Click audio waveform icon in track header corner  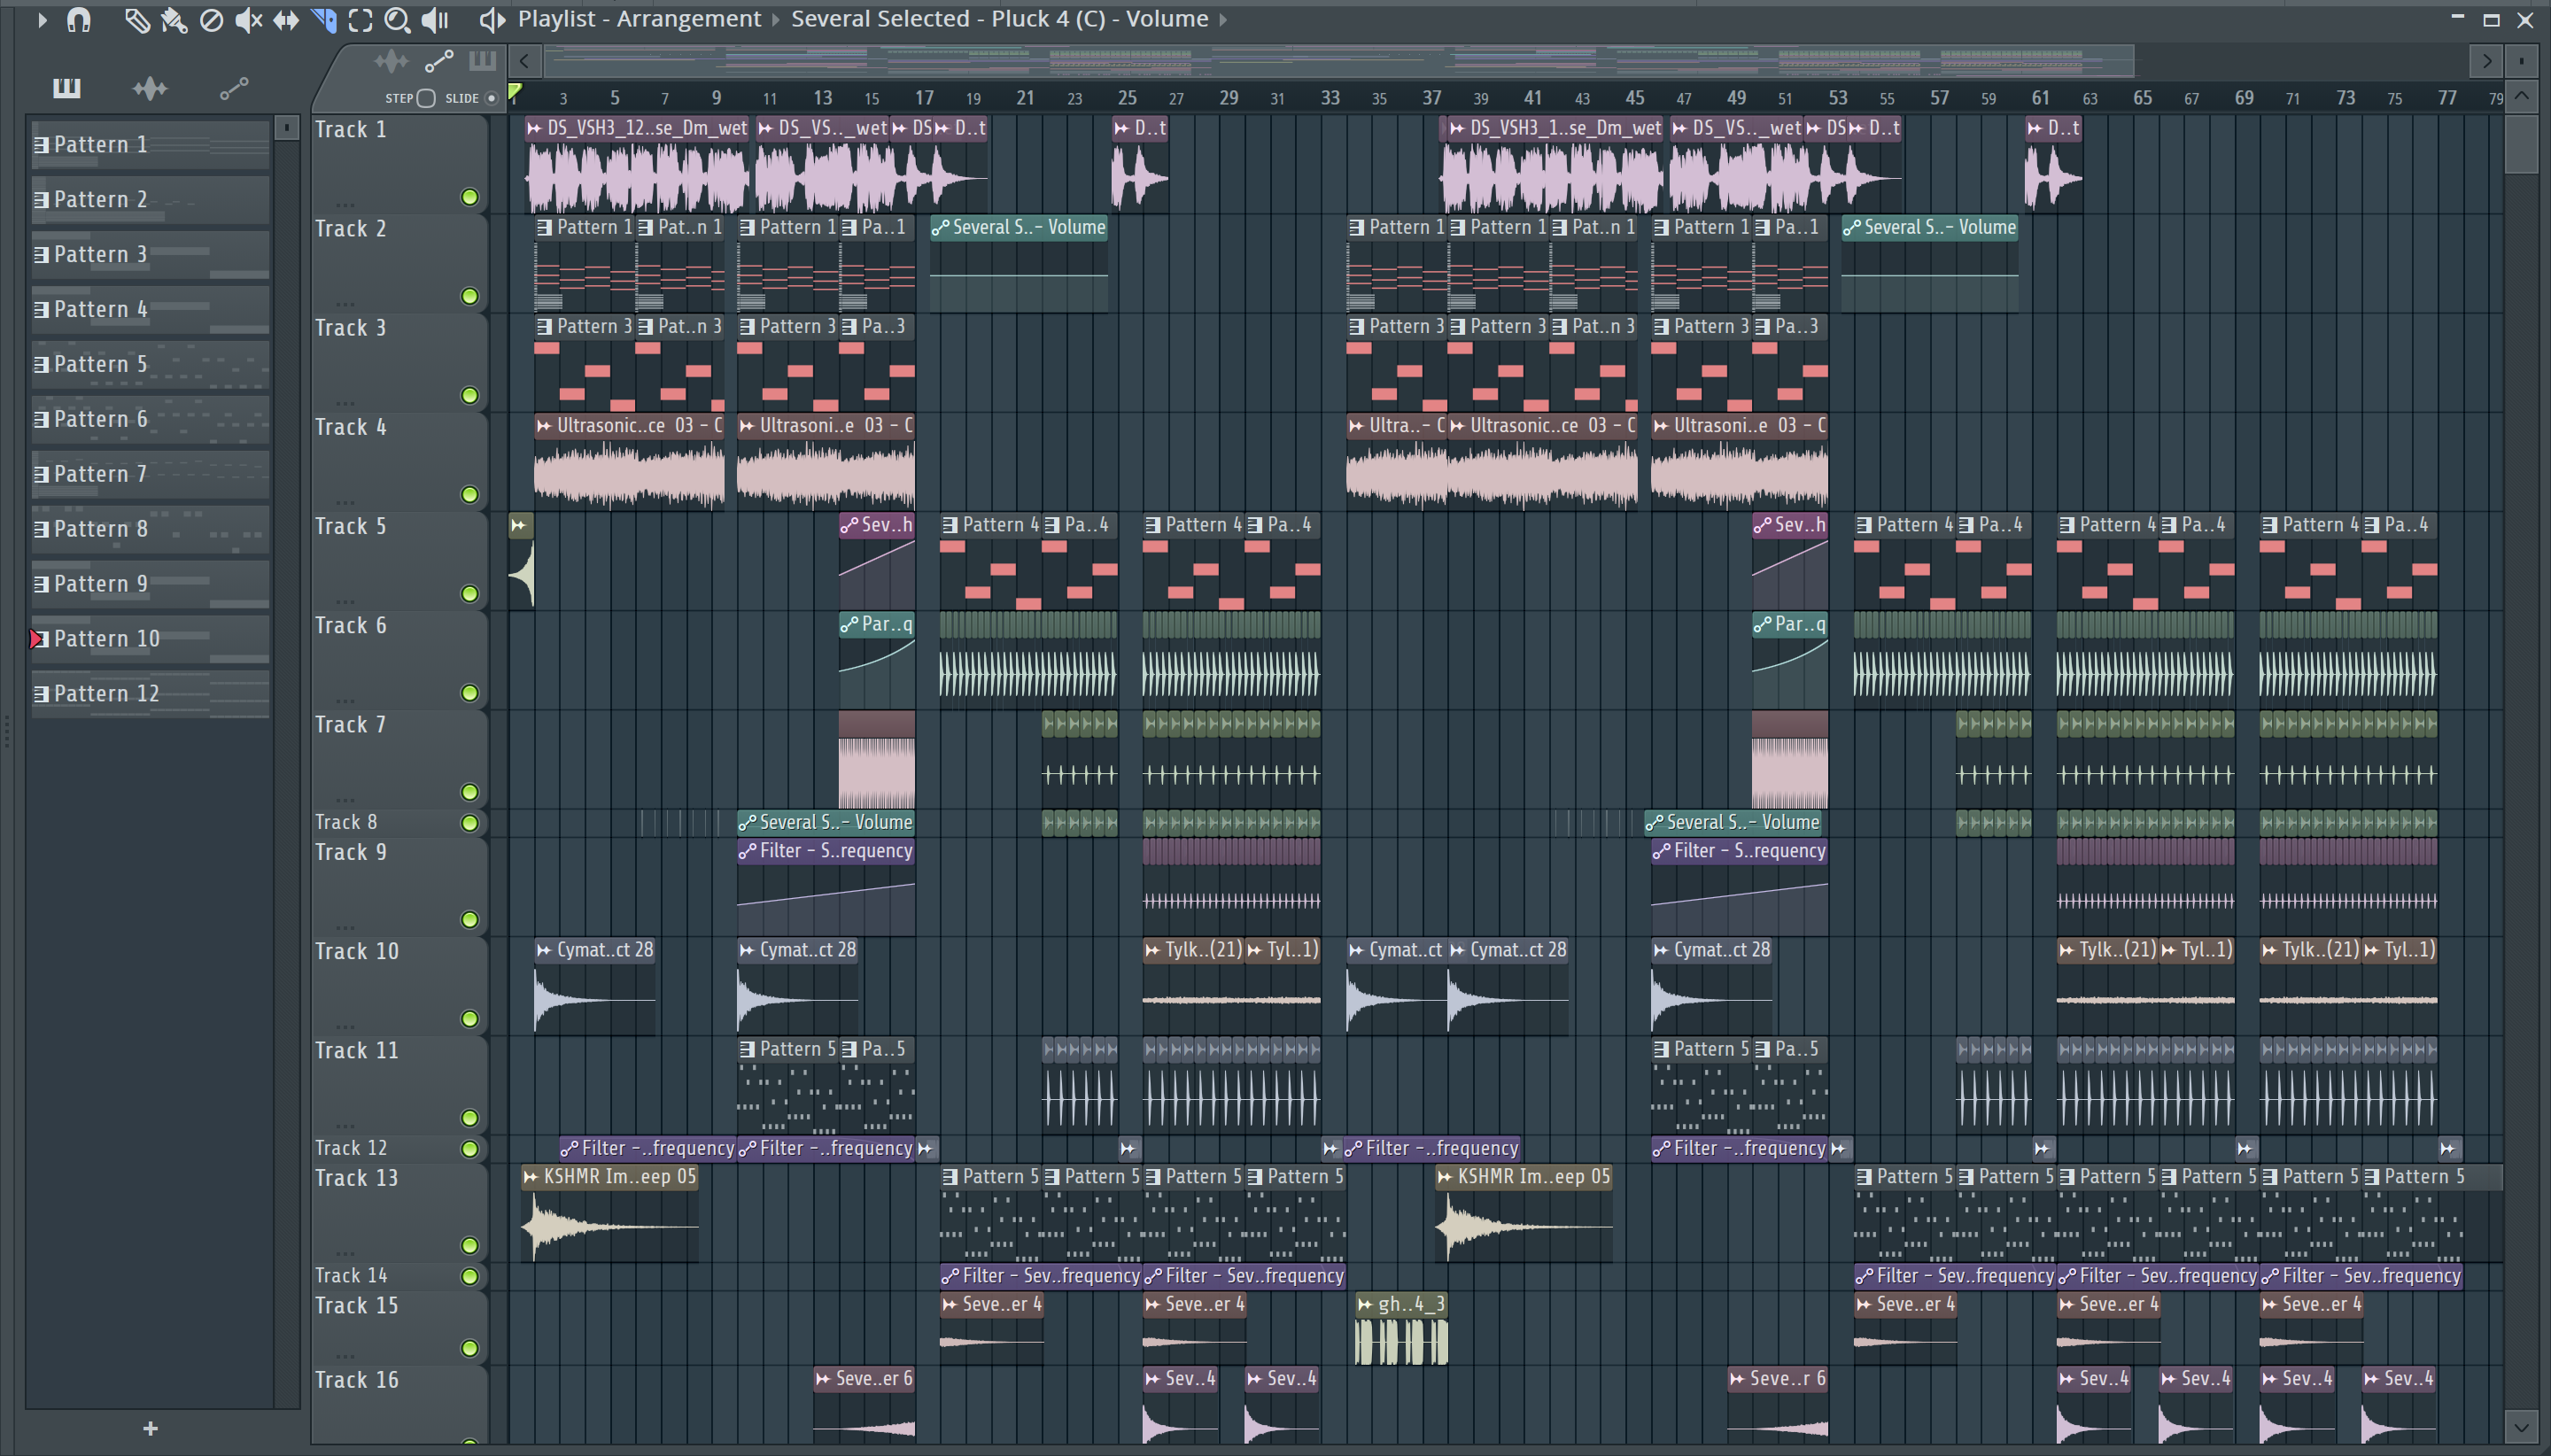[x=391, y=62]
